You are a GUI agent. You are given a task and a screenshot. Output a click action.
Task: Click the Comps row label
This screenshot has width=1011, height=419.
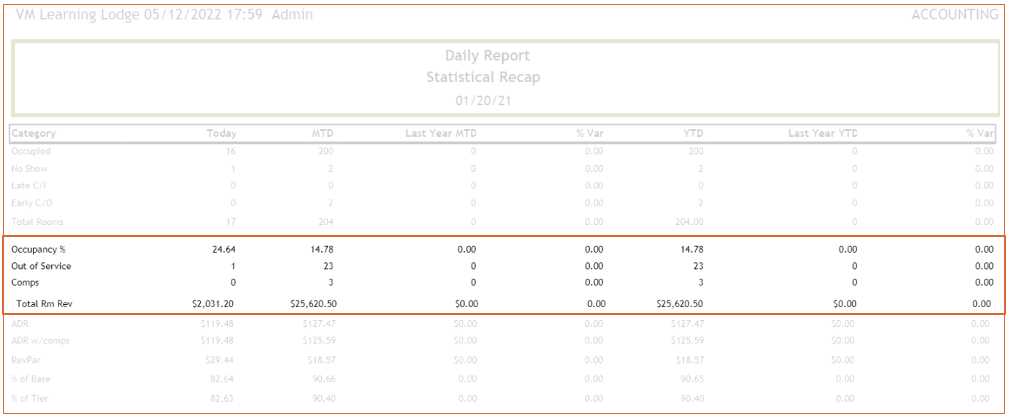[27, 284]
